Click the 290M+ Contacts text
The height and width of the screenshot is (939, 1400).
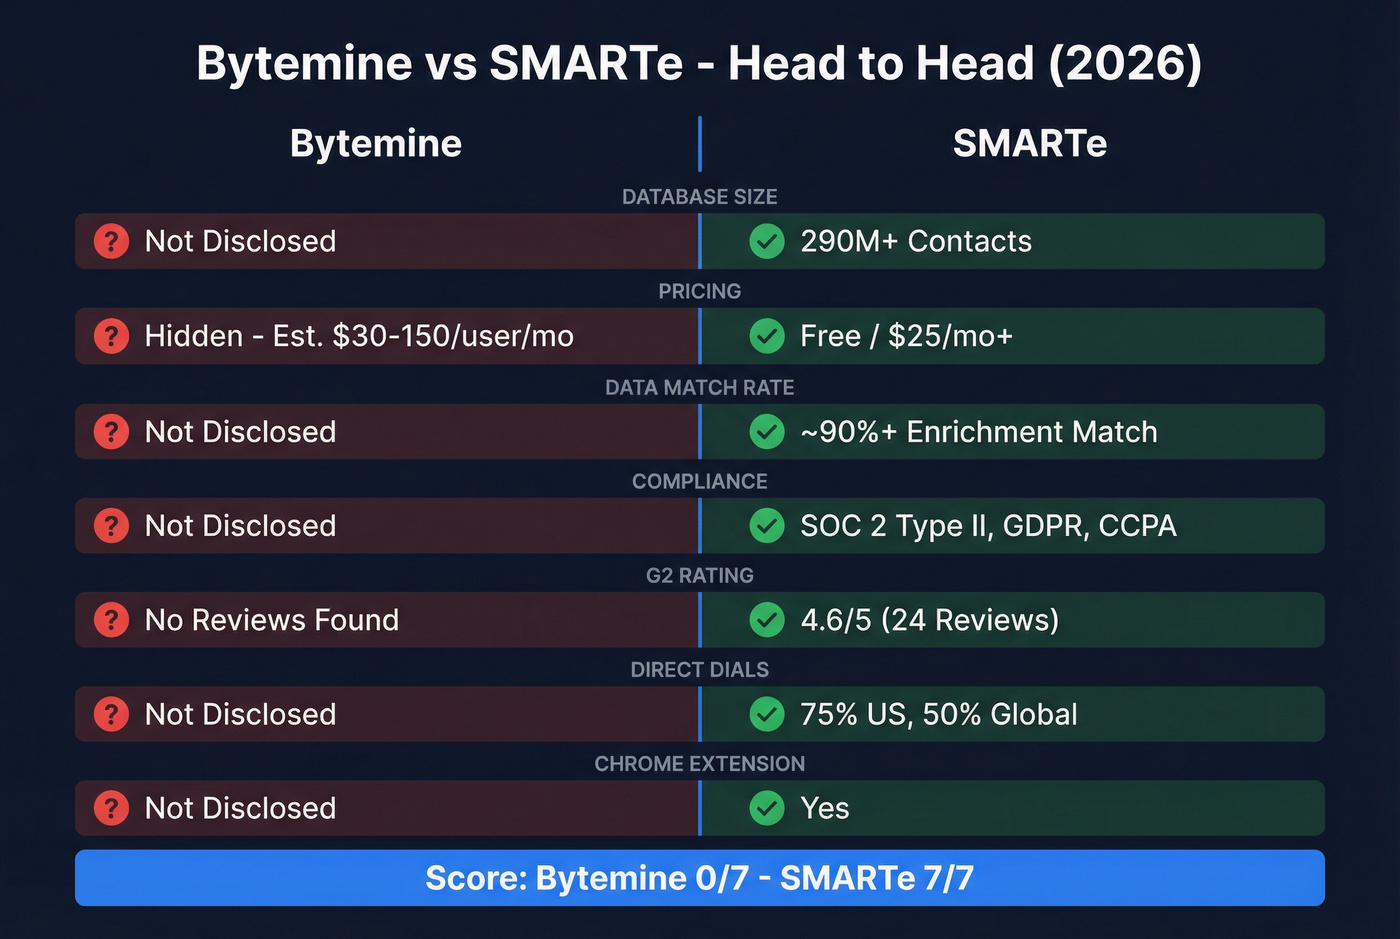tap(916, 241)
